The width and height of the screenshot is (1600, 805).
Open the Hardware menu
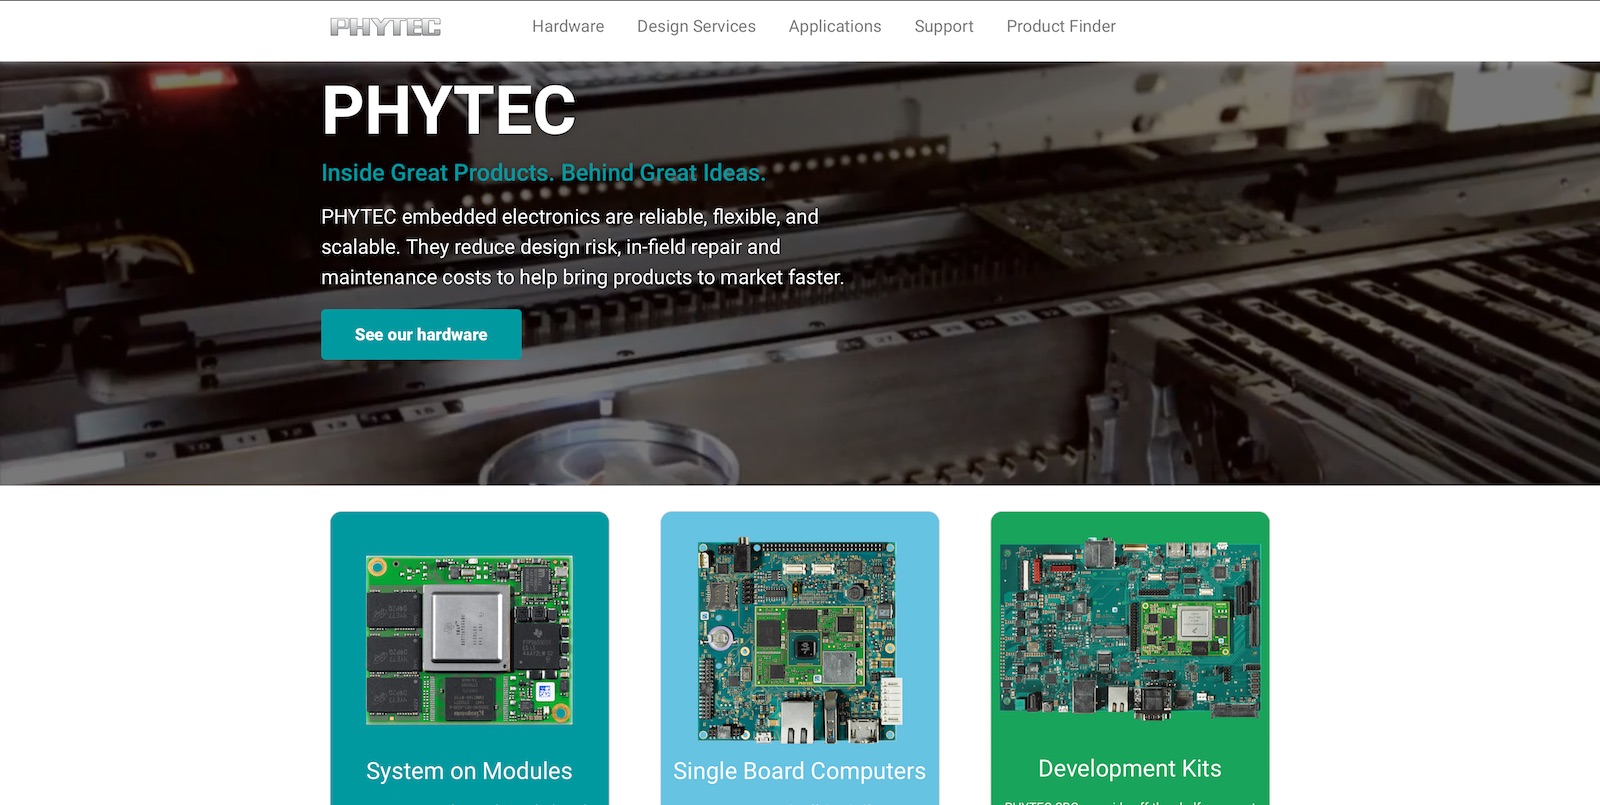click(568, 27)
